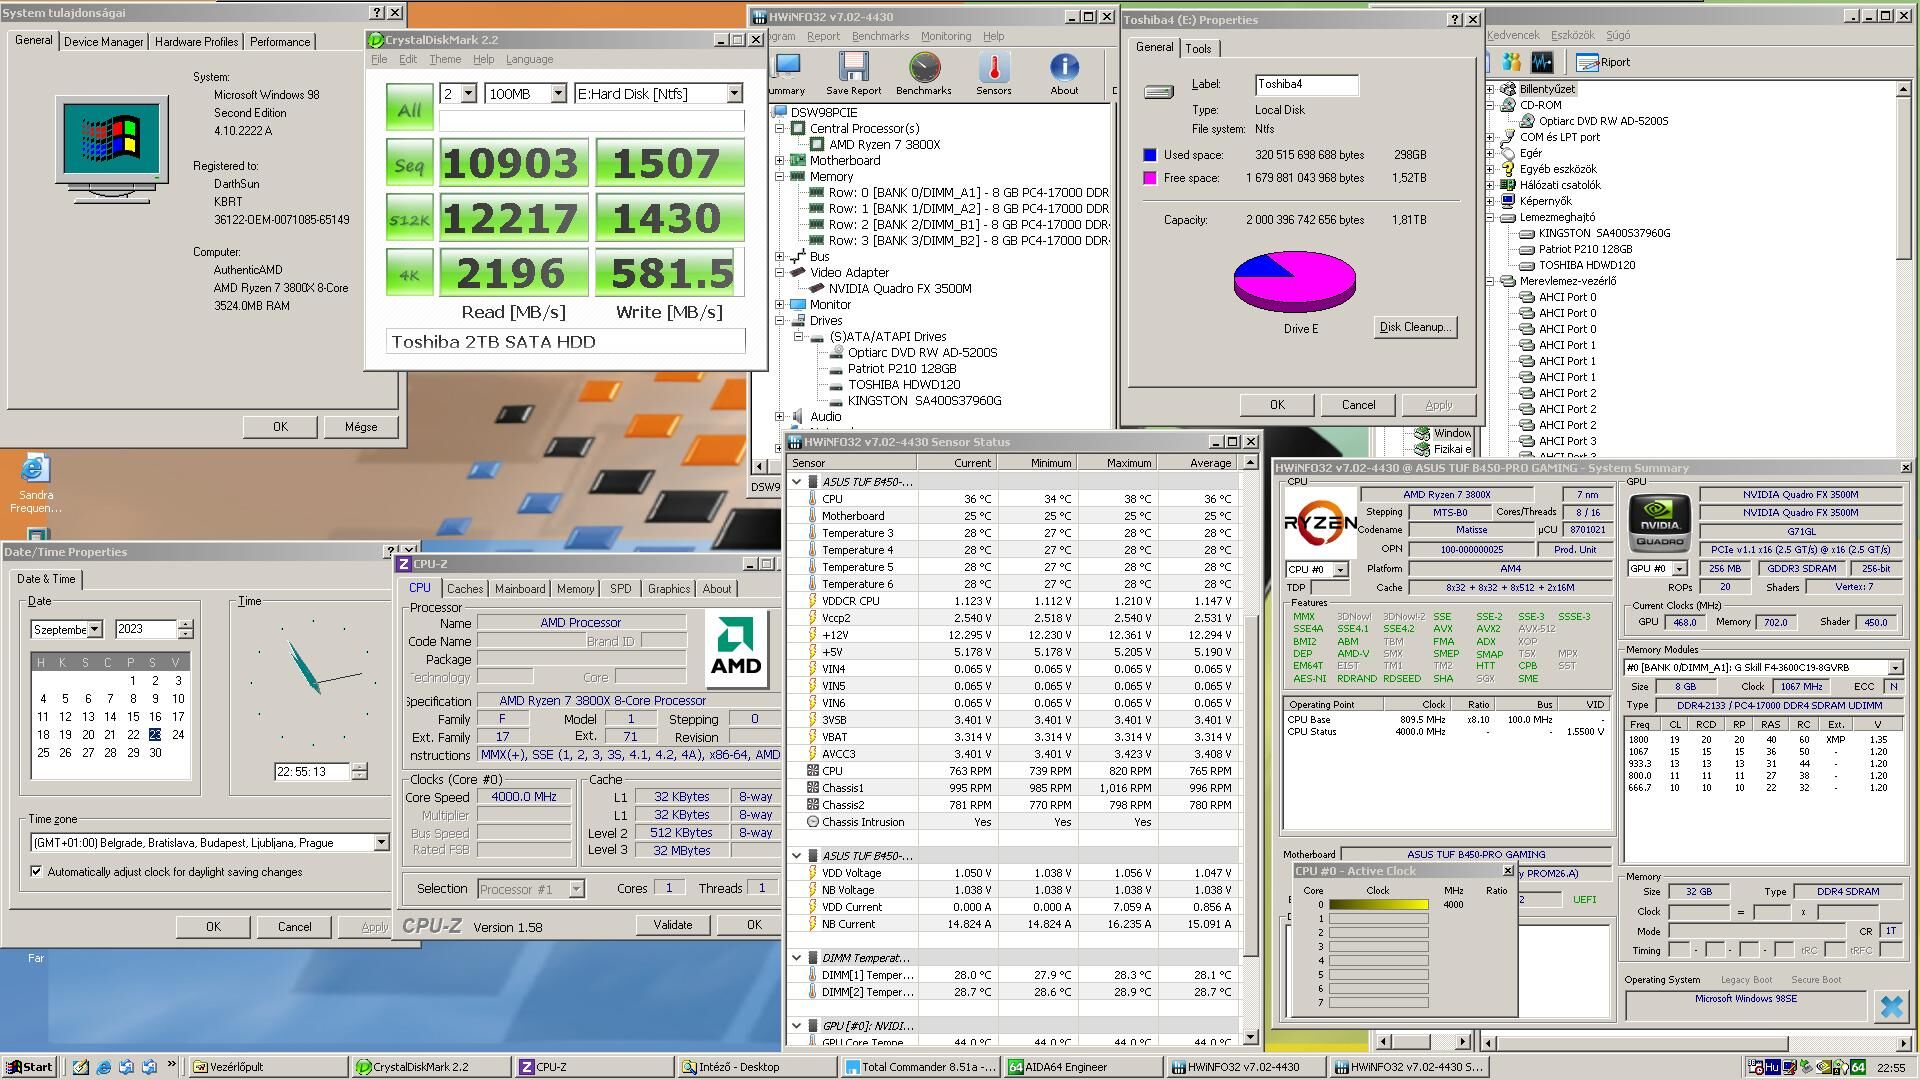Switch to Hardware Profiles tab
The width and height of the screenshot is (1920, 1080).
point(196,41)
